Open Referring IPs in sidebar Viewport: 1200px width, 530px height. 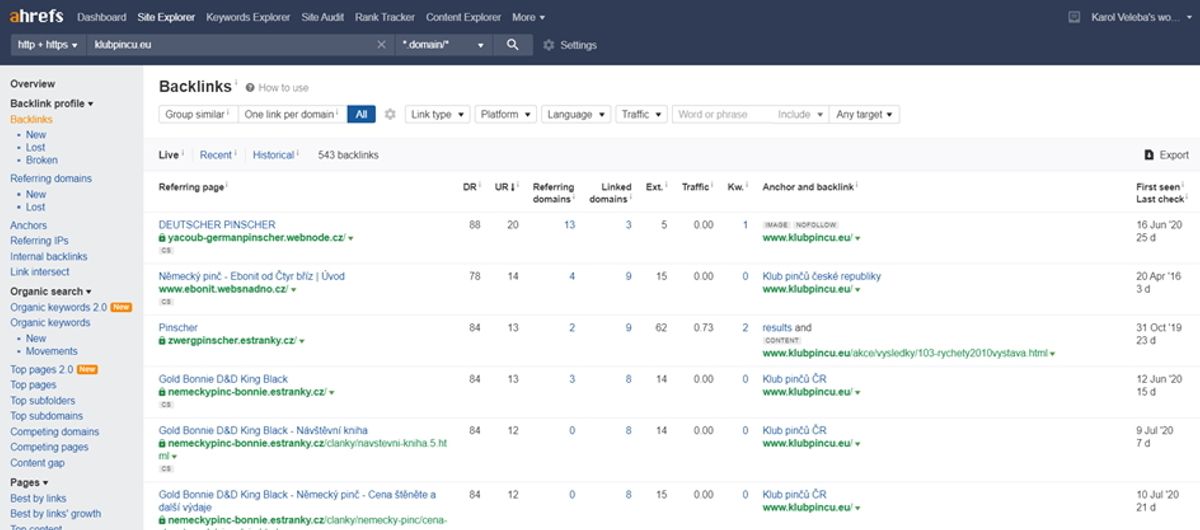39,241
